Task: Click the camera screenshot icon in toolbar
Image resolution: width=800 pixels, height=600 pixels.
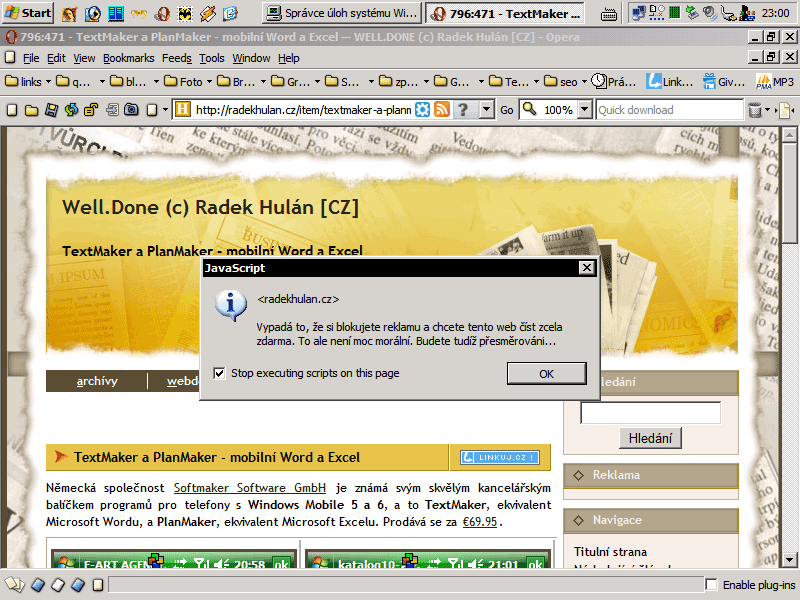Action: pyautogui.click(x=131, y=109)
